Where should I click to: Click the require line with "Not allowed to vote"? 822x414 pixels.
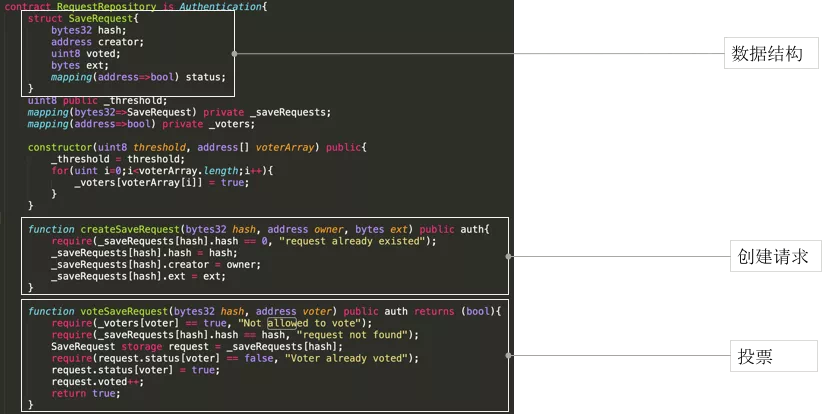(x=212, y=323)
